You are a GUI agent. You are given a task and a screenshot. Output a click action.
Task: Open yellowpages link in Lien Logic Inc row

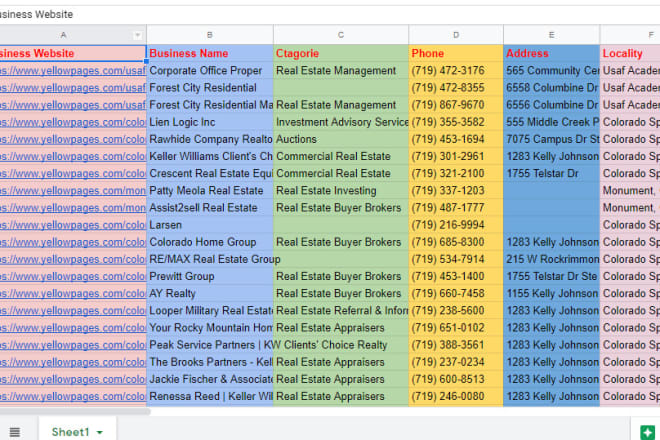73,122
